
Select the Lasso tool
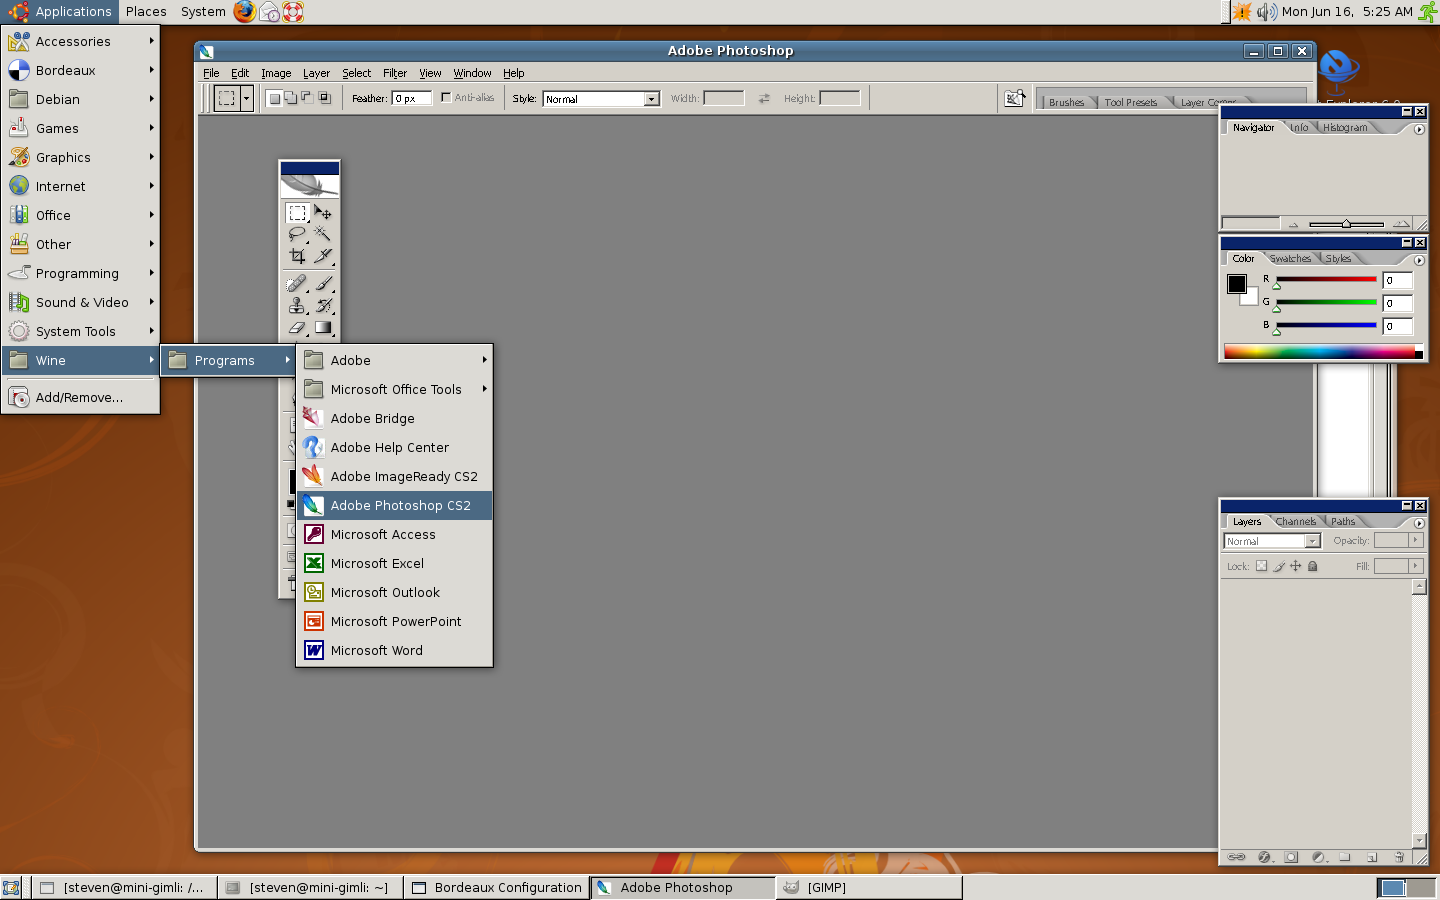pos(298,234)
